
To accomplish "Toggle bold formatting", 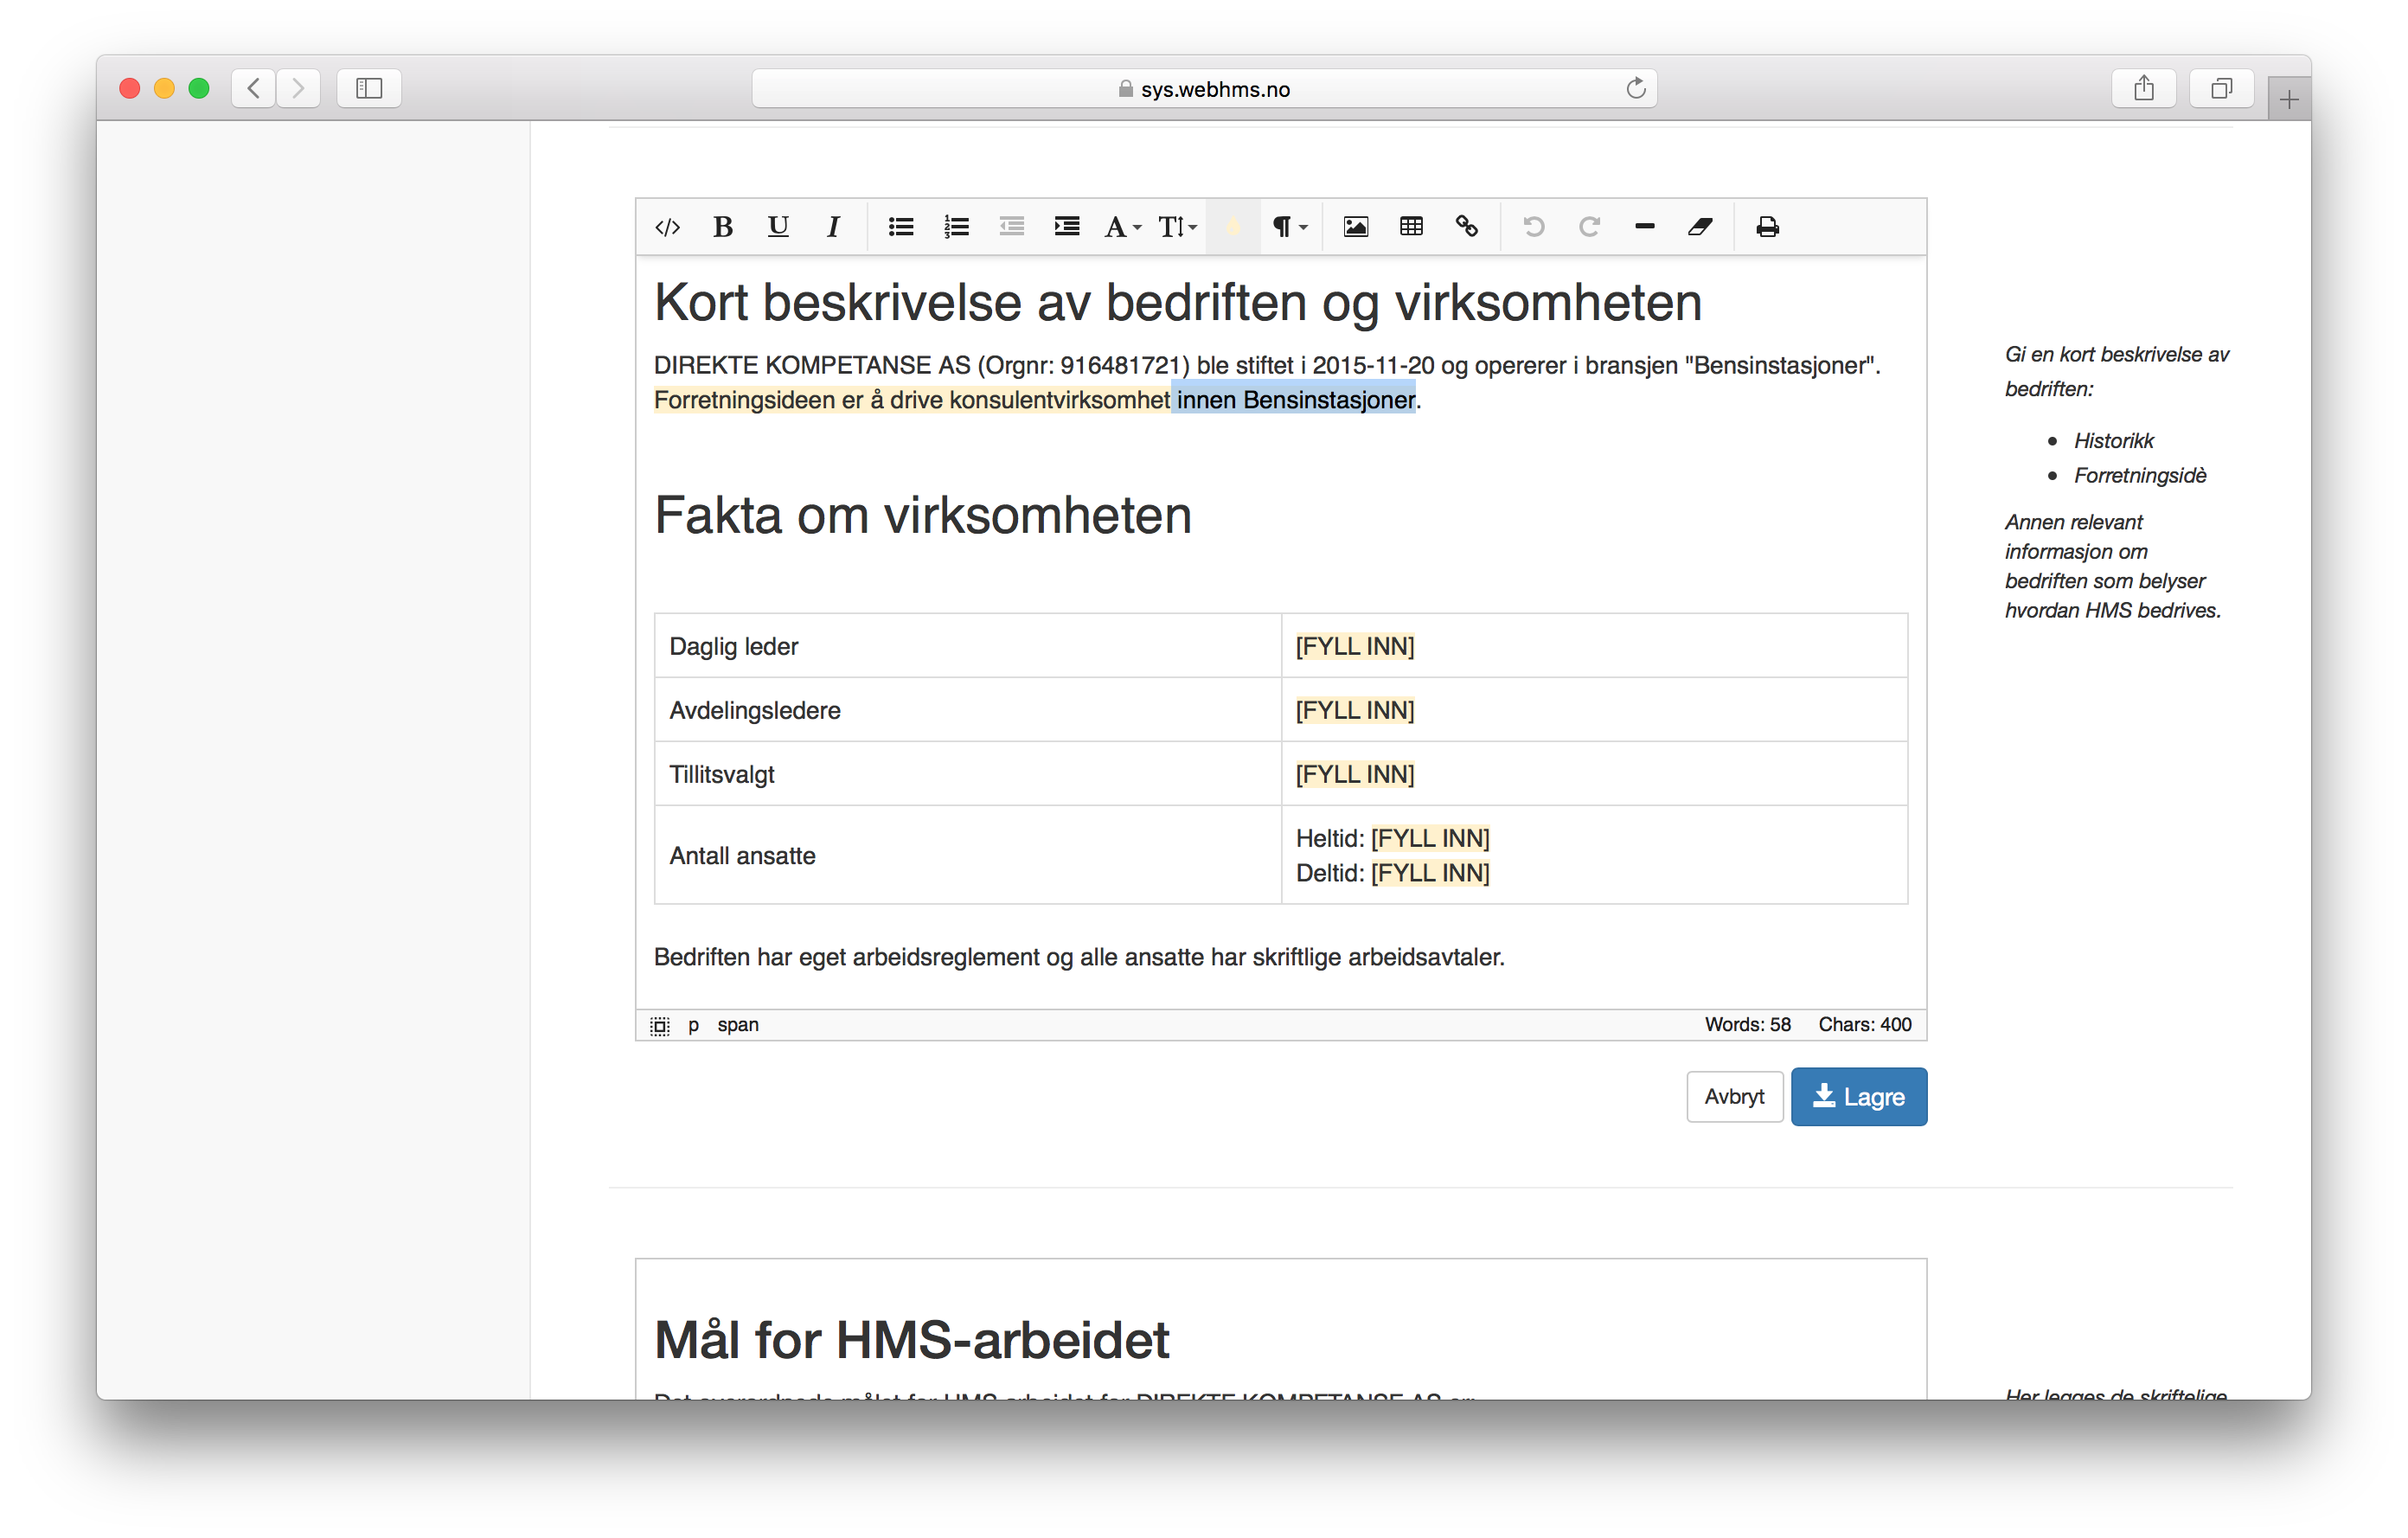I will [722, 227].
